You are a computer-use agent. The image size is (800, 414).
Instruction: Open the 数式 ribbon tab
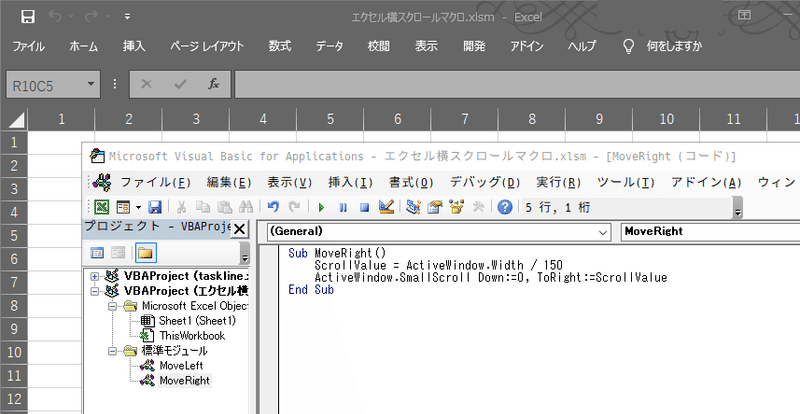tap(280, 46)
